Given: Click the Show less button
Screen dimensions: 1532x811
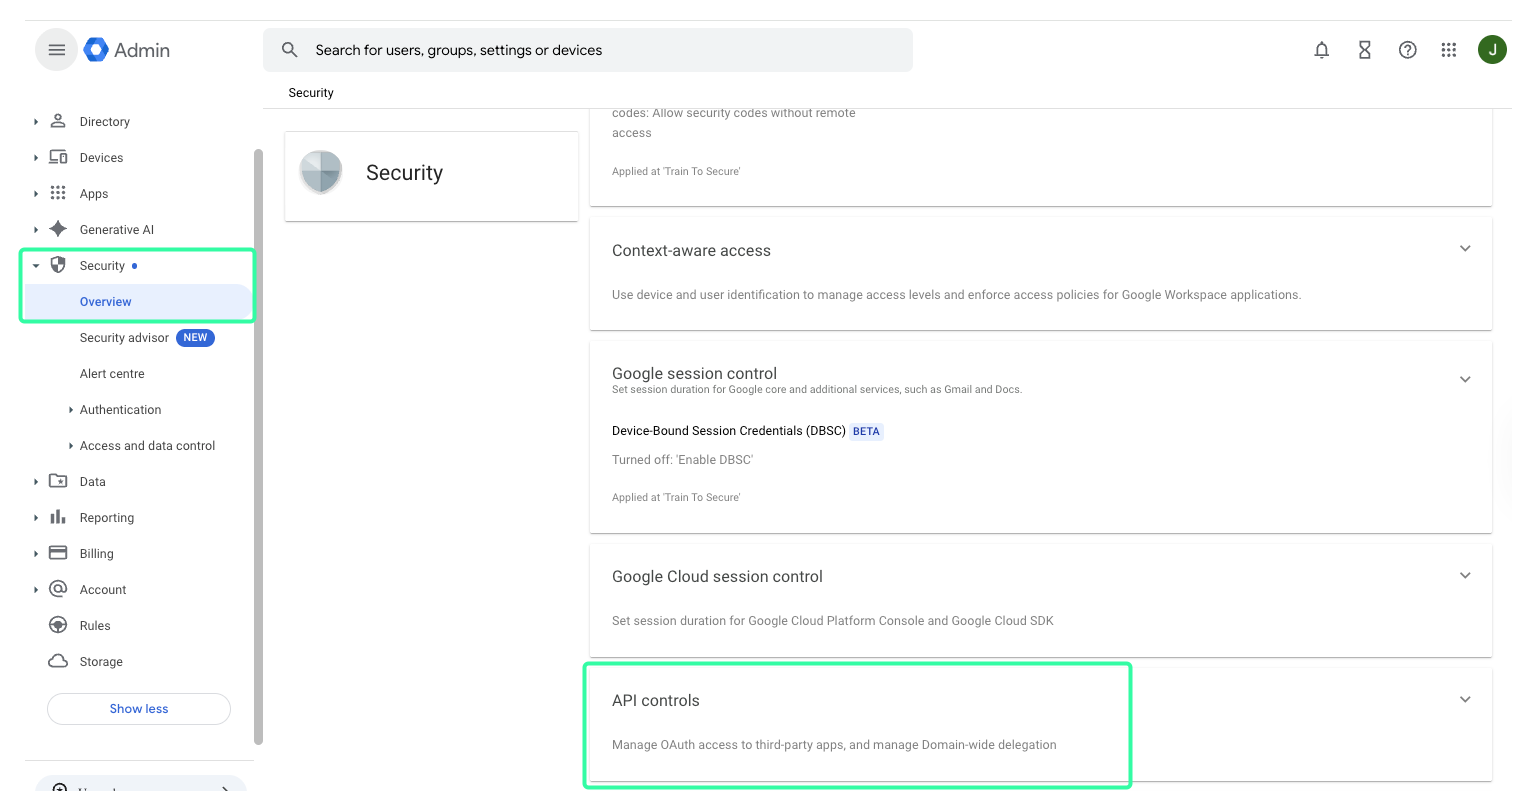Looking at the screenshot, I should [x=139, y=709].
